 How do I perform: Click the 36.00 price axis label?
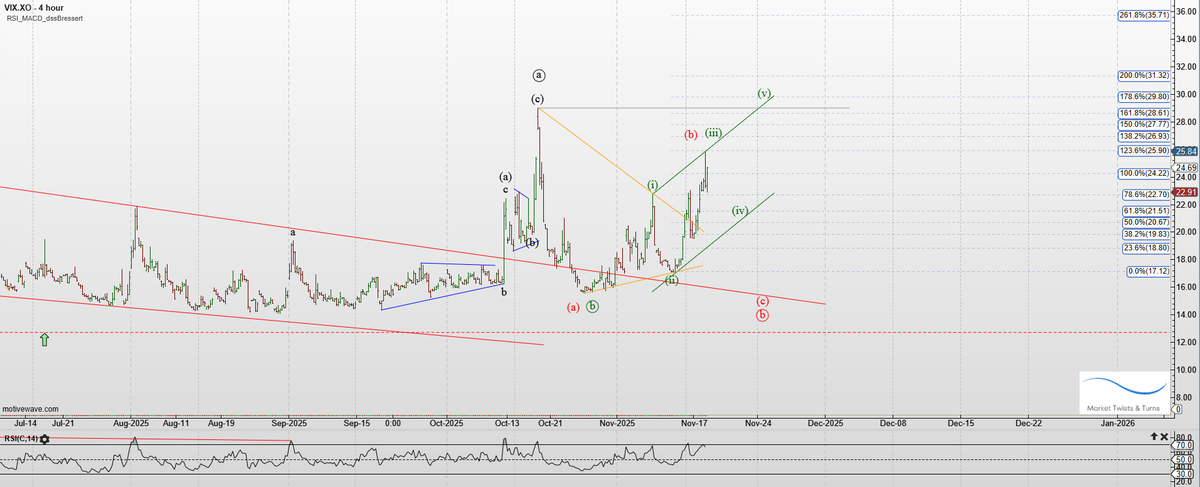coord(1186,12)
